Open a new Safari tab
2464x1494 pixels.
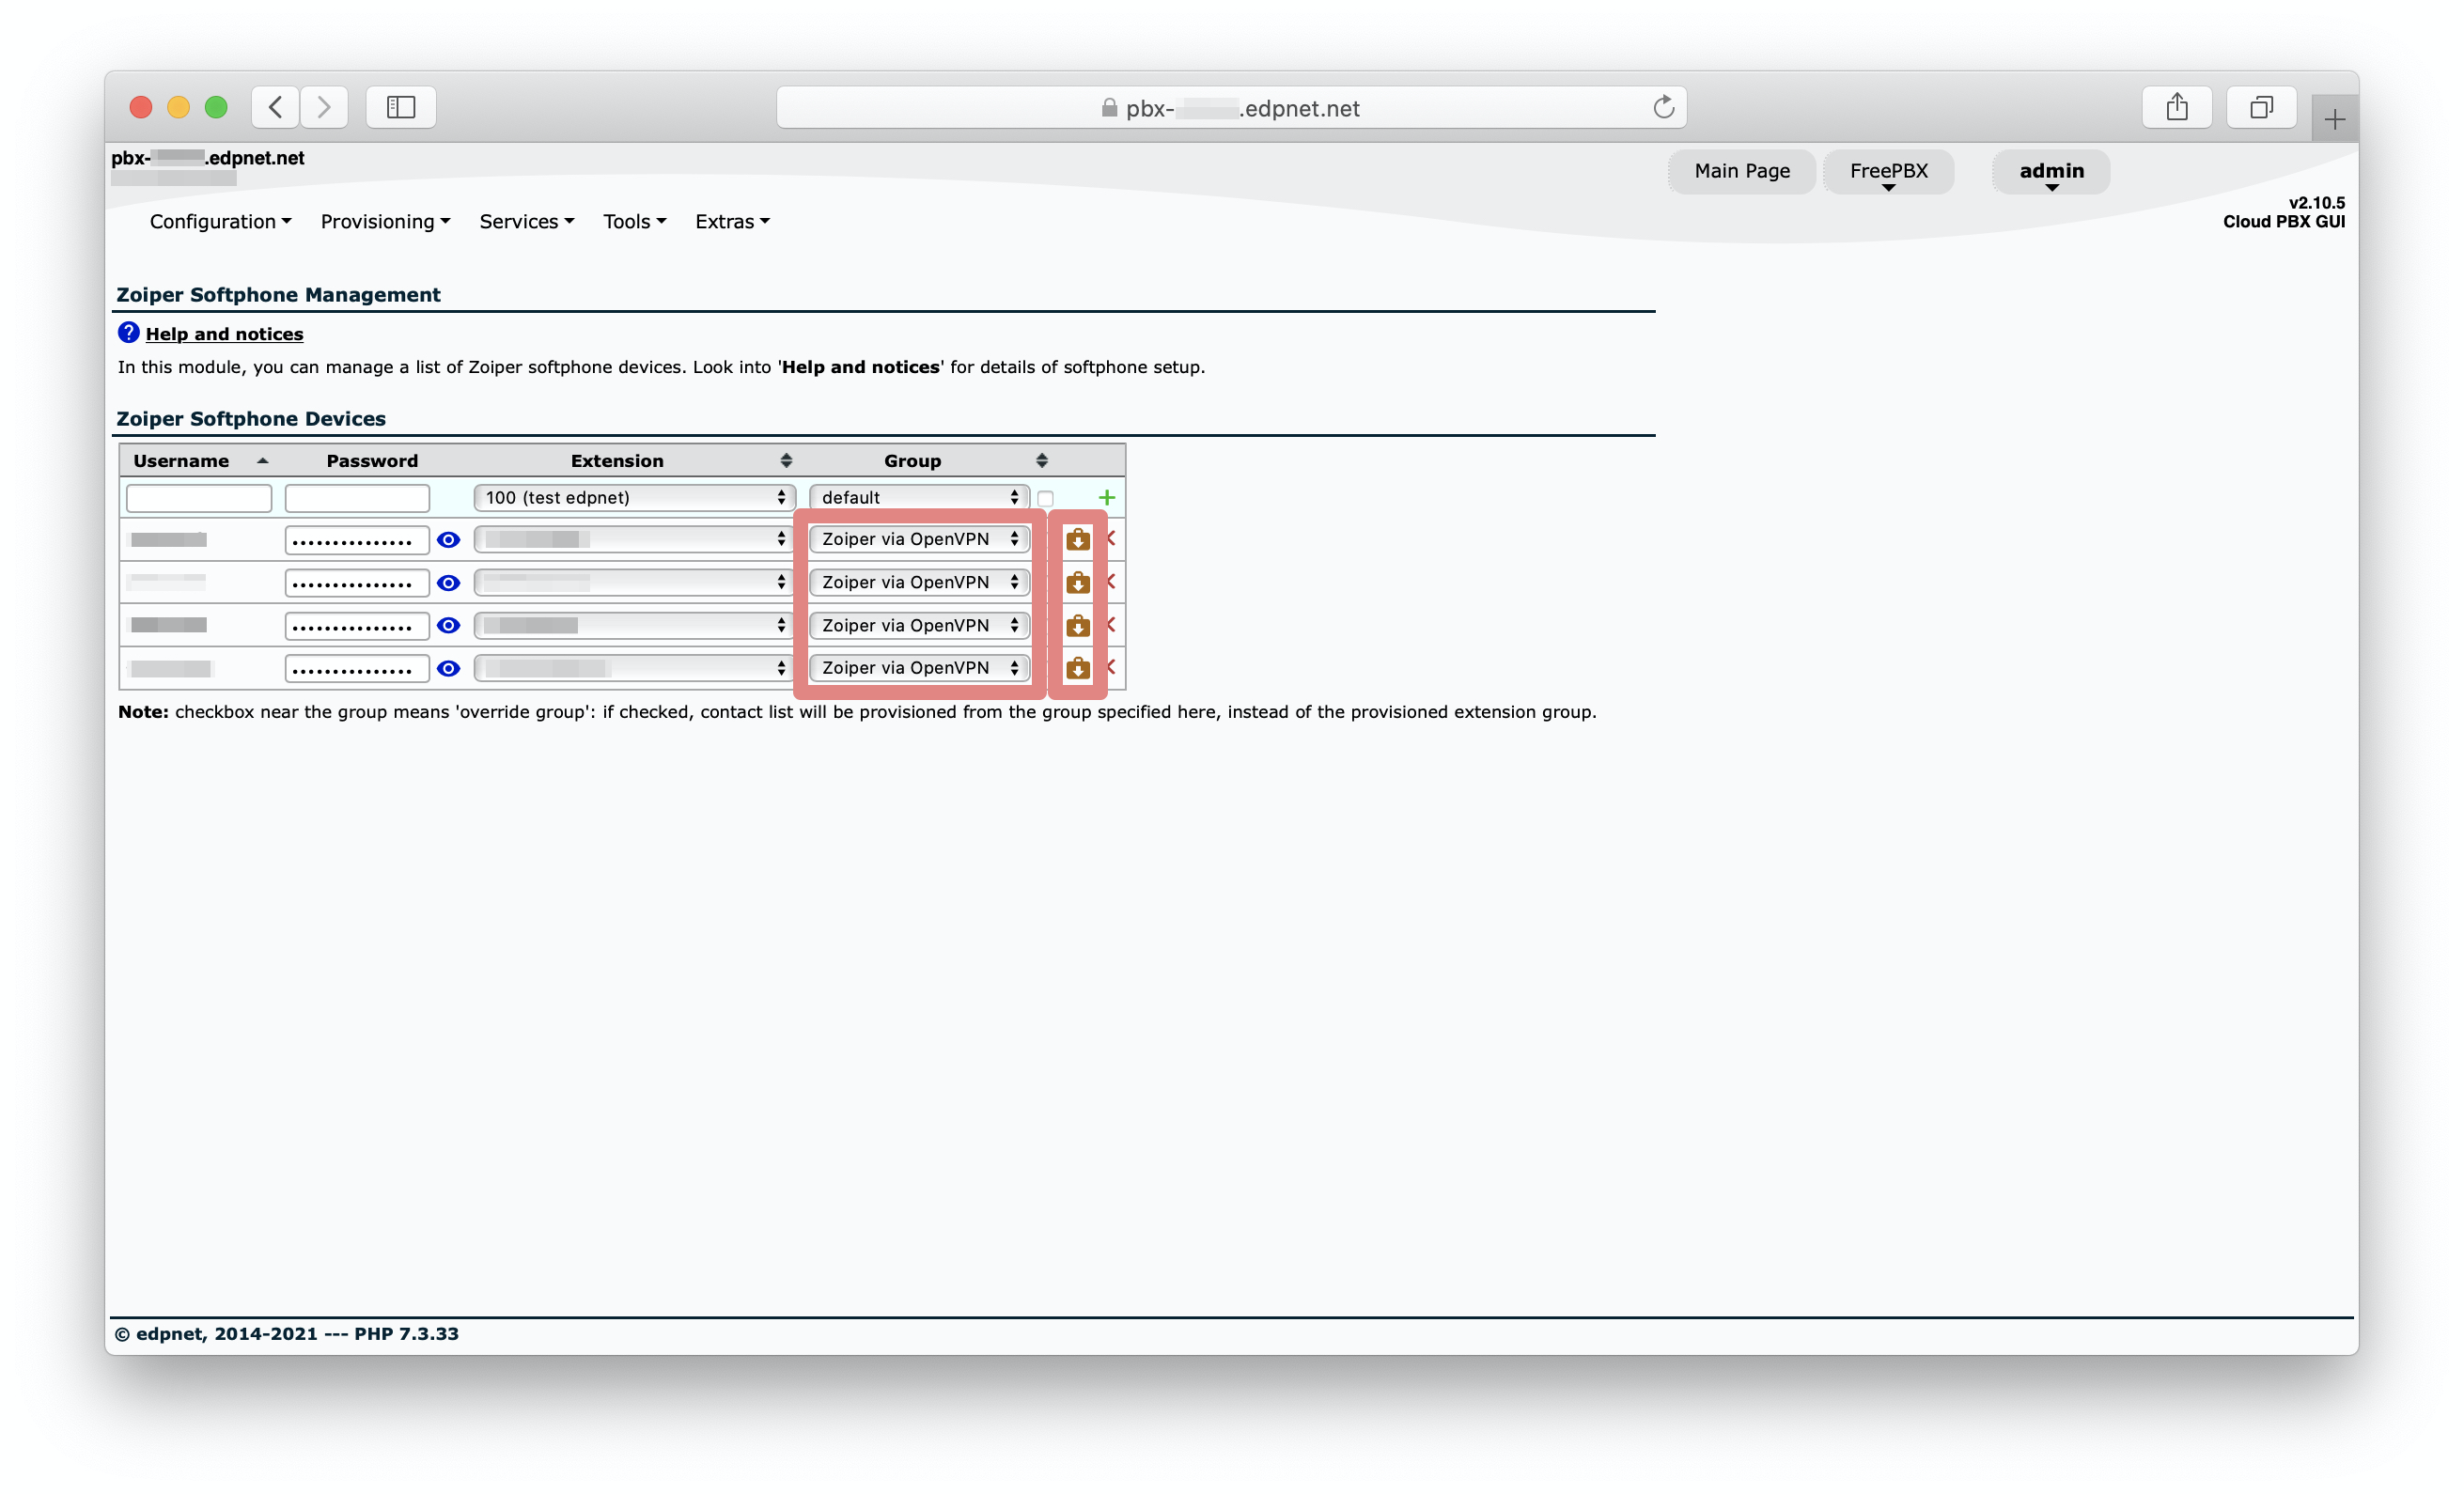(x=2334, y=120)
